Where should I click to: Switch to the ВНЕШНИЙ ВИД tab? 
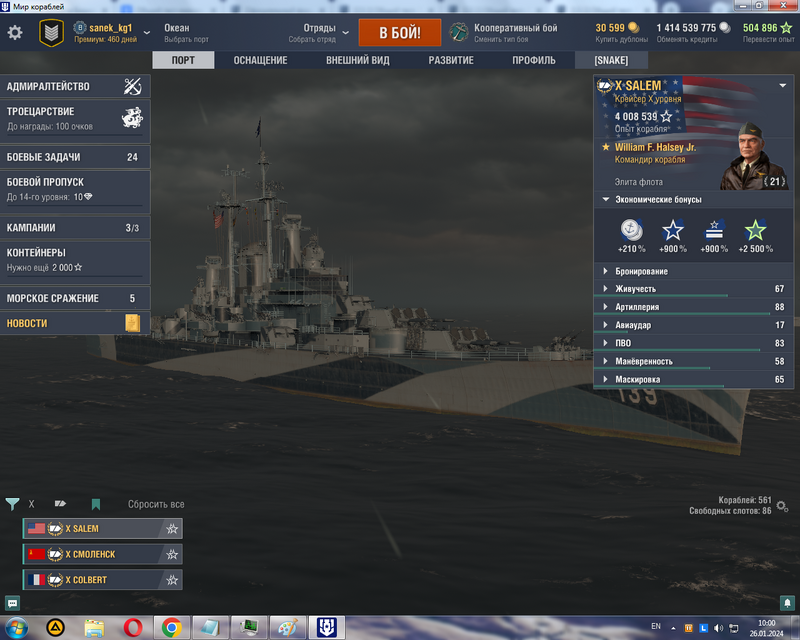pyautogui.click(x=358, y=60)
